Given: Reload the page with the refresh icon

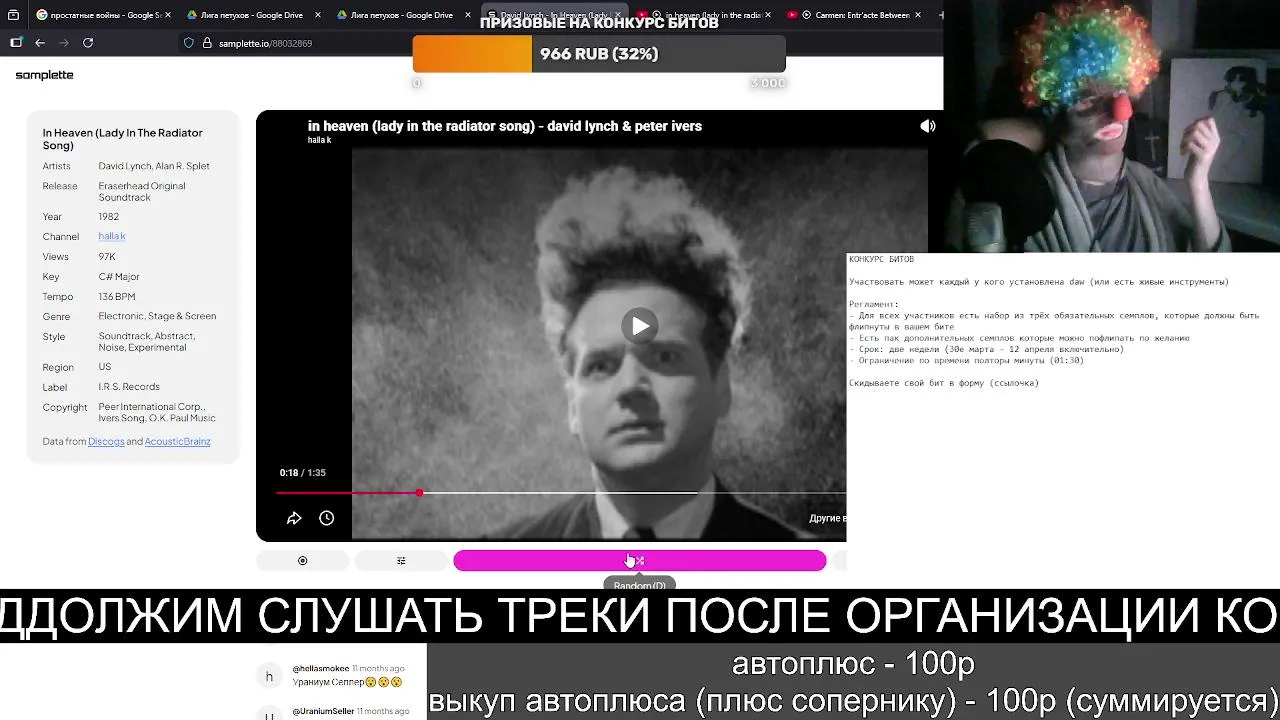Looking at the screenshot, I should point(88,43).
